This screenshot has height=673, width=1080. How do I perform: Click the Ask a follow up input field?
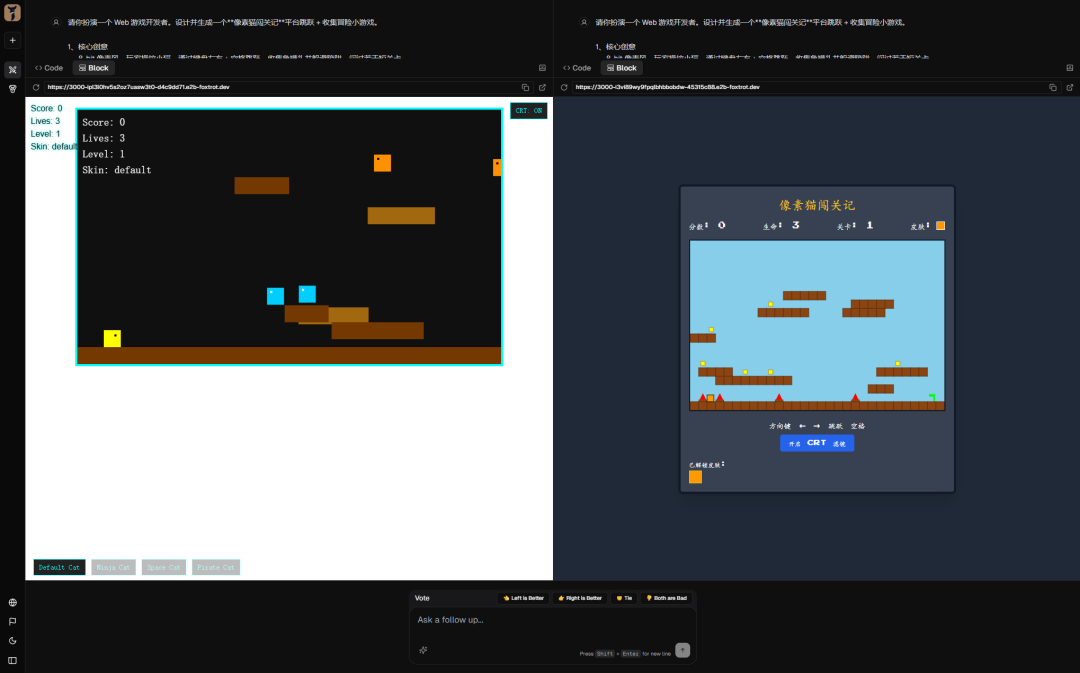[x=540, y=620]
